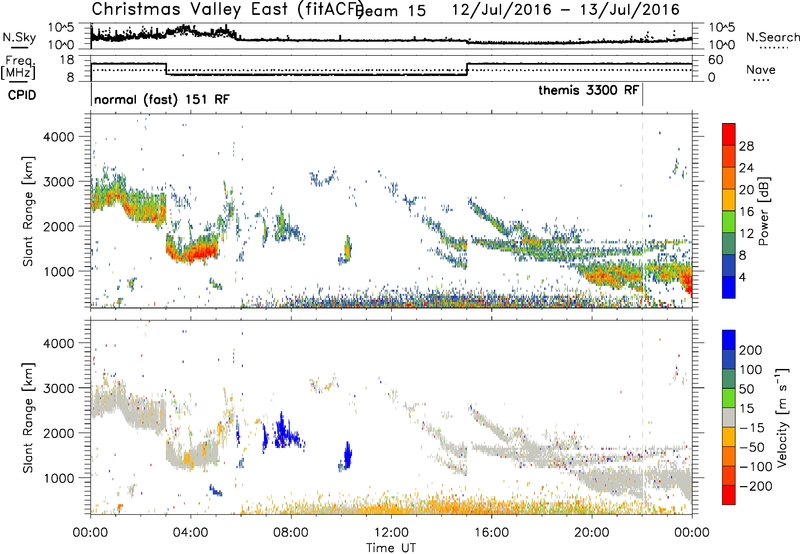Click the frequency step-up line at 15:00
Screen dimensions: 800x554
pos(467,69)
